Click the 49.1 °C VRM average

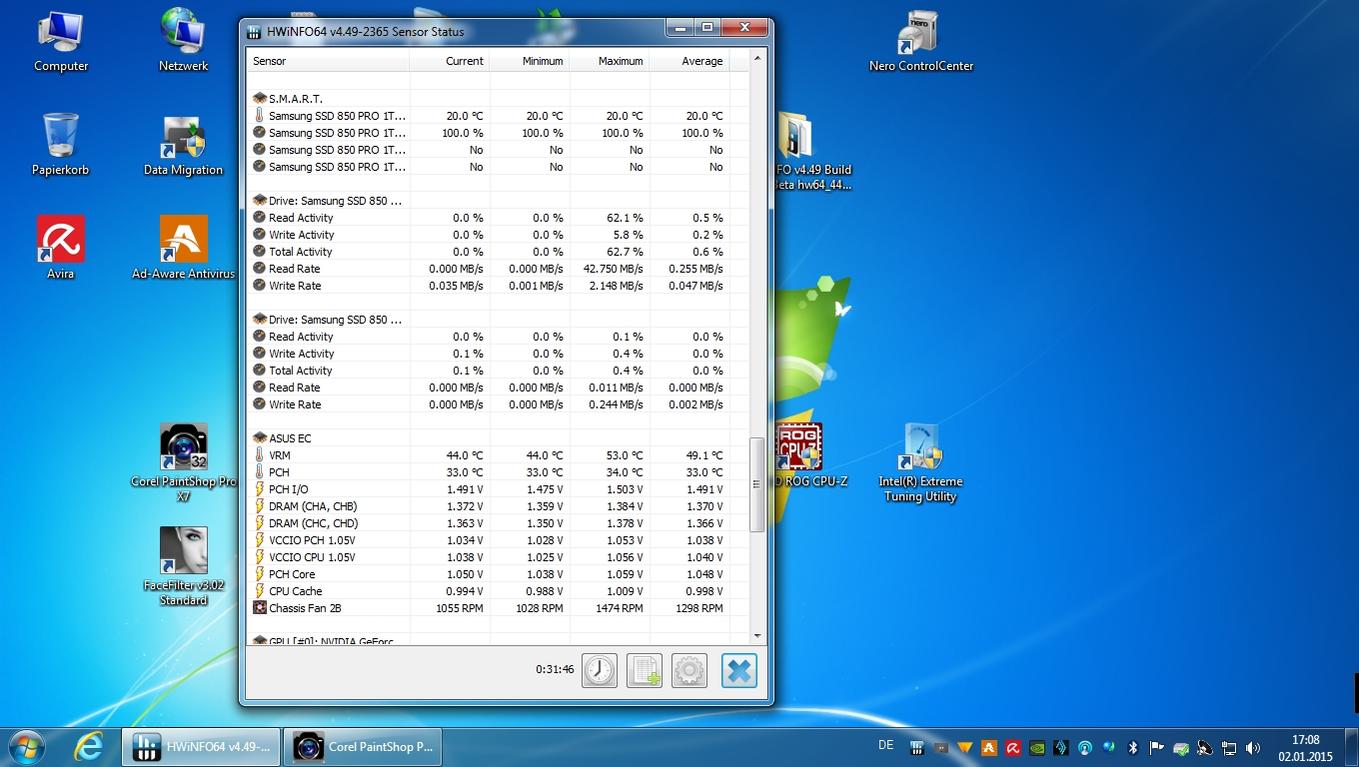(x=704, y=455)
